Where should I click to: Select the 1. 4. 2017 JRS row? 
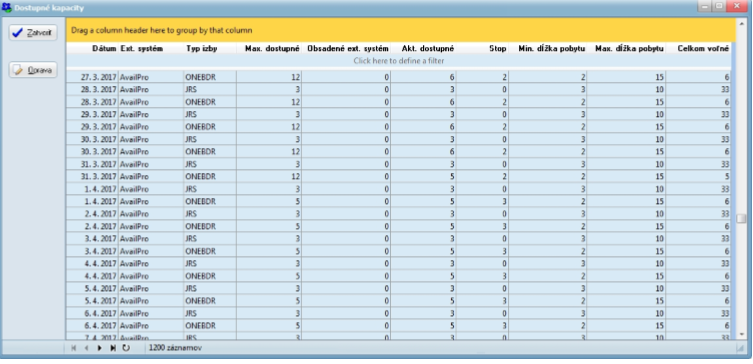pyautogui.click(x=399, y=189)
